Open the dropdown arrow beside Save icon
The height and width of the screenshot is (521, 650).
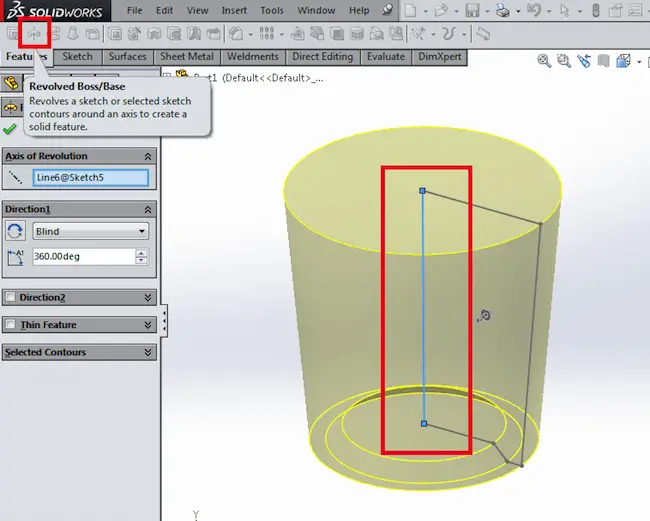(x=488, y=11)
